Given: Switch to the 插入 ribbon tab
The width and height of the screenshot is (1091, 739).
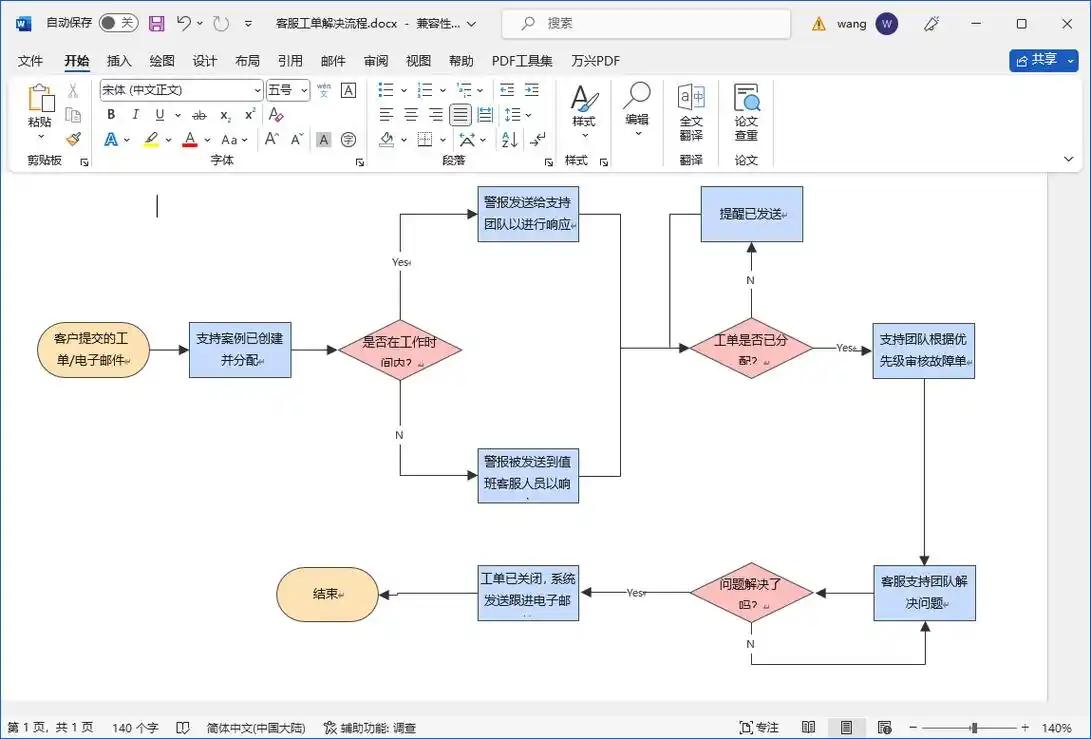Looking at the screenshot, I should (119, 61).
